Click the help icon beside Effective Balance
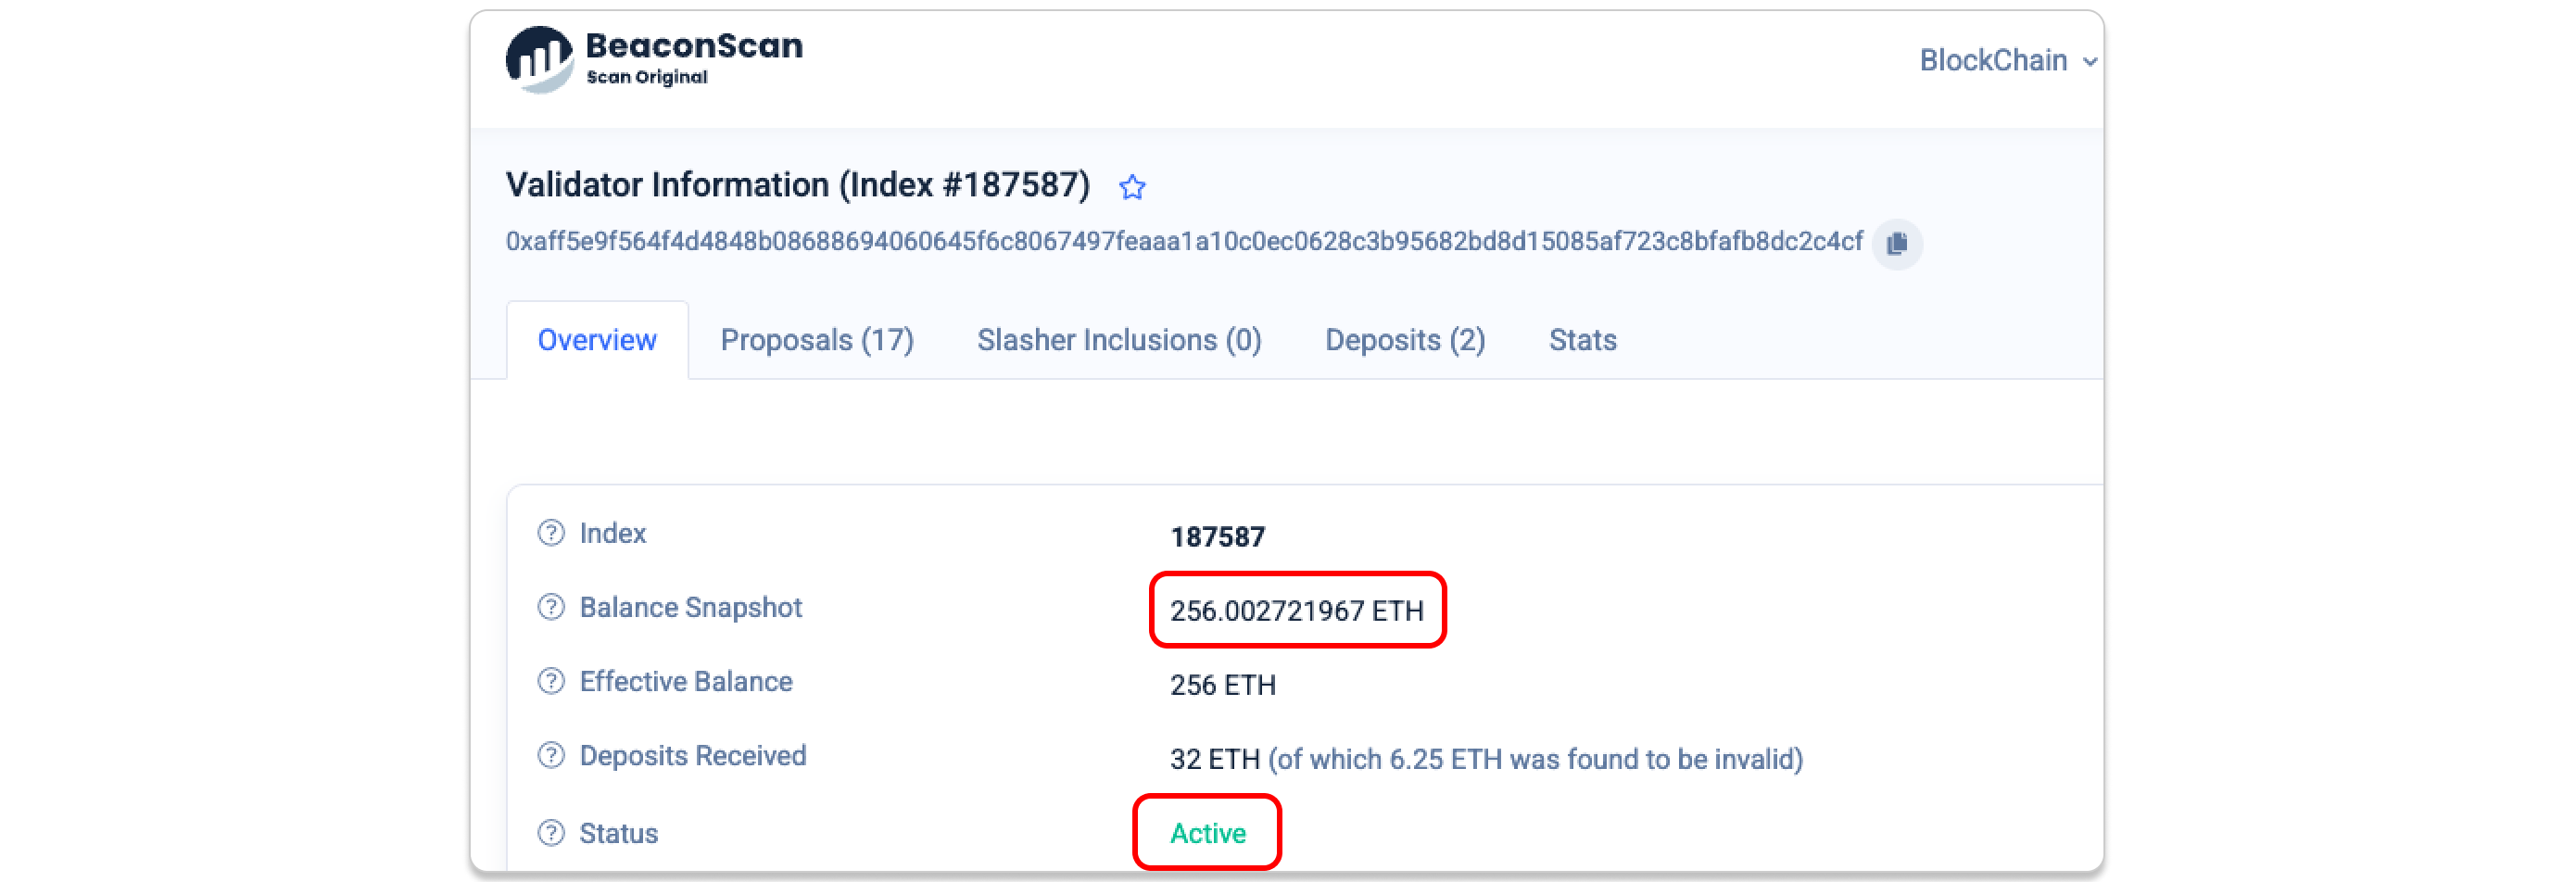Image resolution: width=2576 pixels, height=882 pixels. (x=551, y=681)
